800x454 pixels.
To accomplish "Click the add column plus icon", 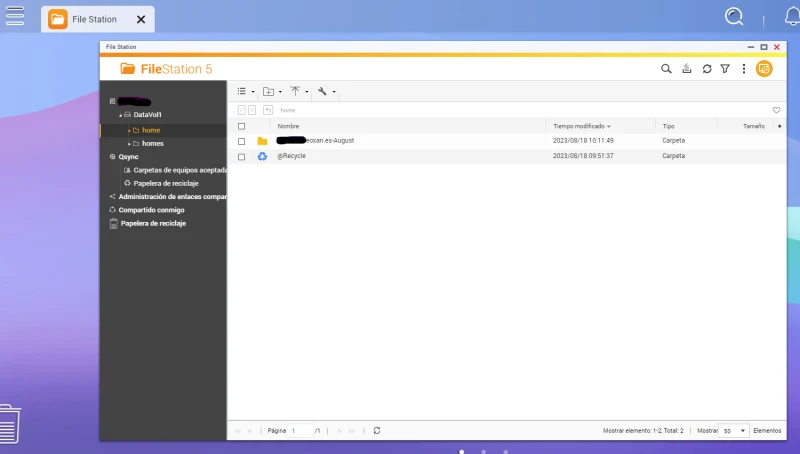I will point(780,126).
